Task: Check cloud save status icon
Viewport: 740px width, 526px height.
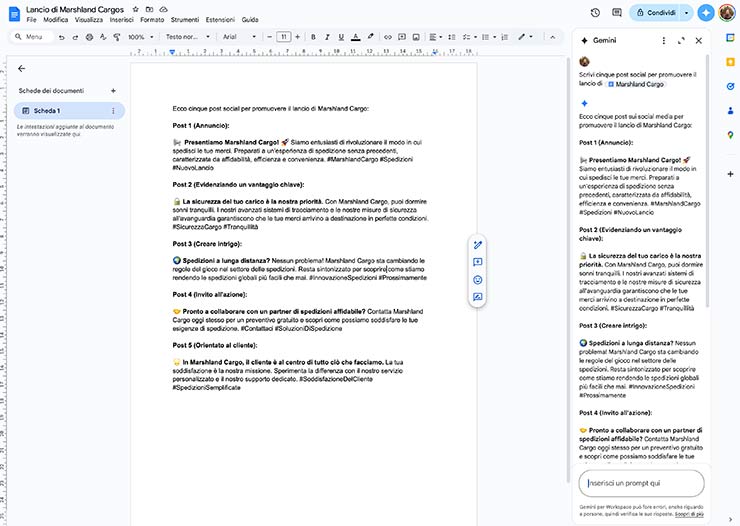Action: [x=163, y=9]
